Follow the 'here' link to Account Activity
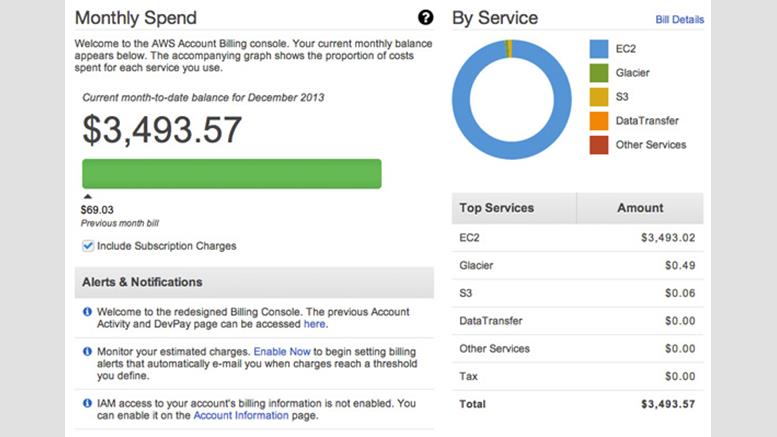777x437 pixels. [315, 324]
